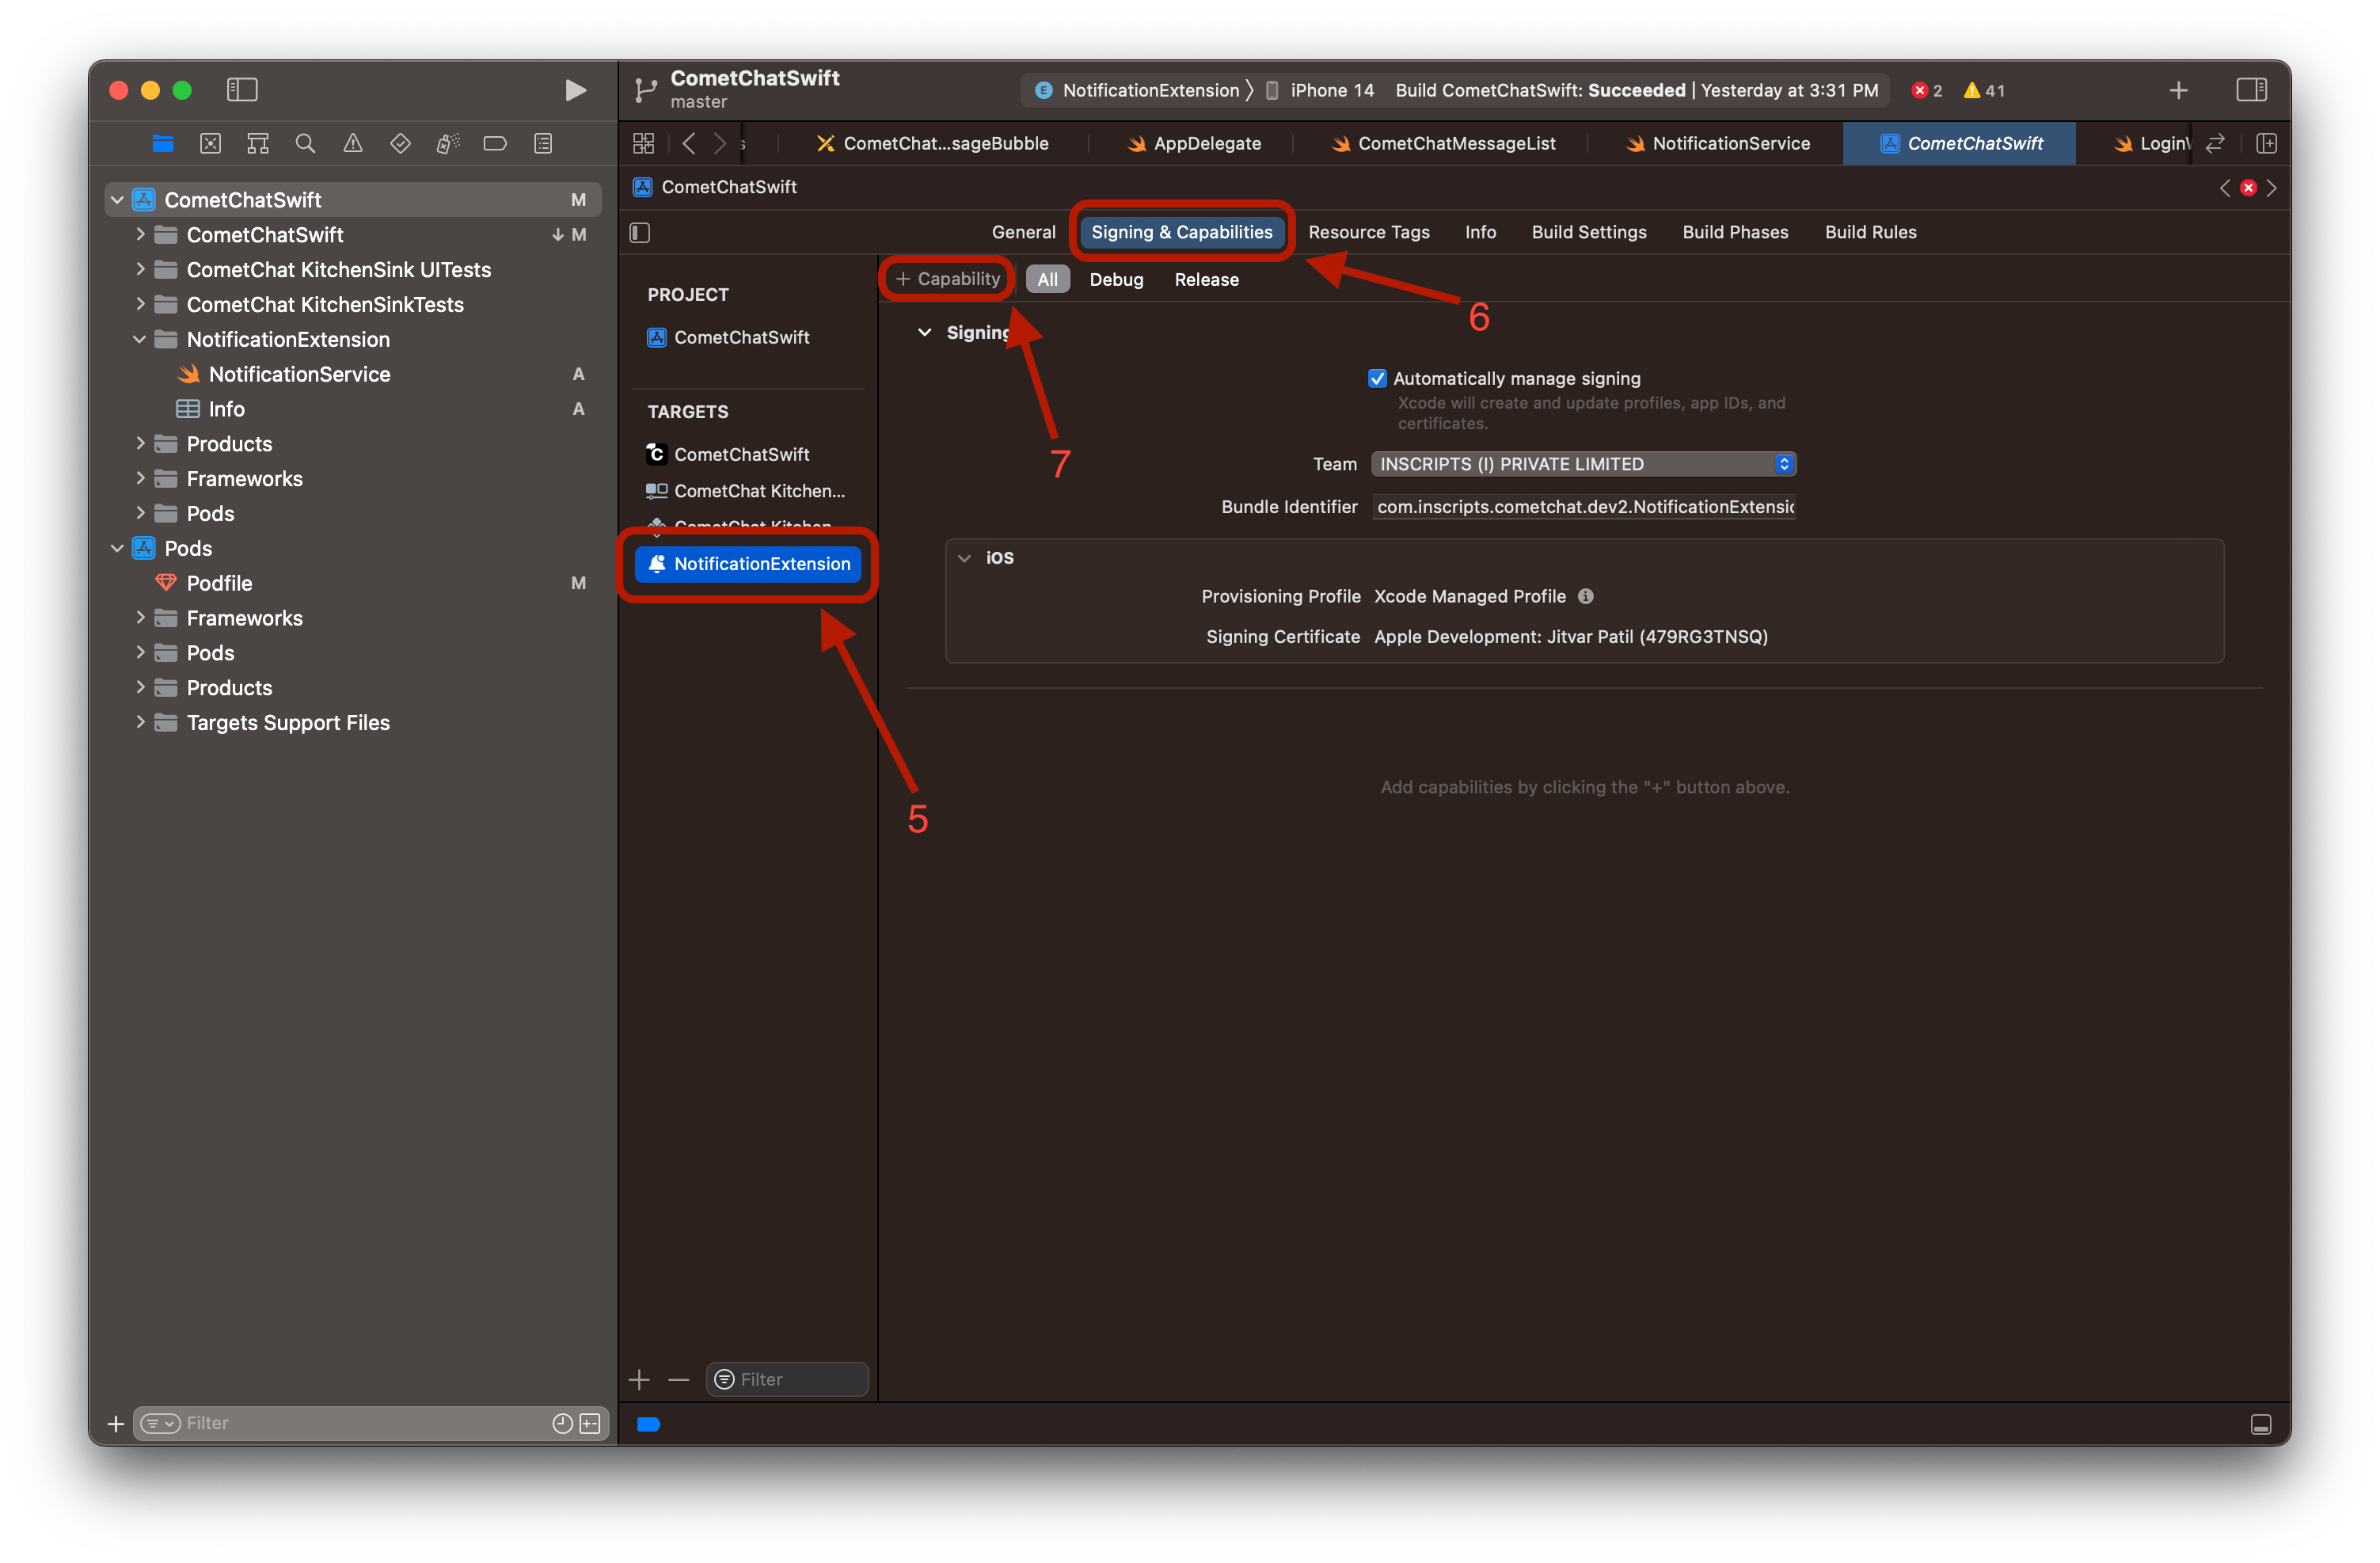Viewport: 2380px width, 1563px height.
Task: Jump to the previous issue
Action: pyautogui.click(x=2225, y=187)
